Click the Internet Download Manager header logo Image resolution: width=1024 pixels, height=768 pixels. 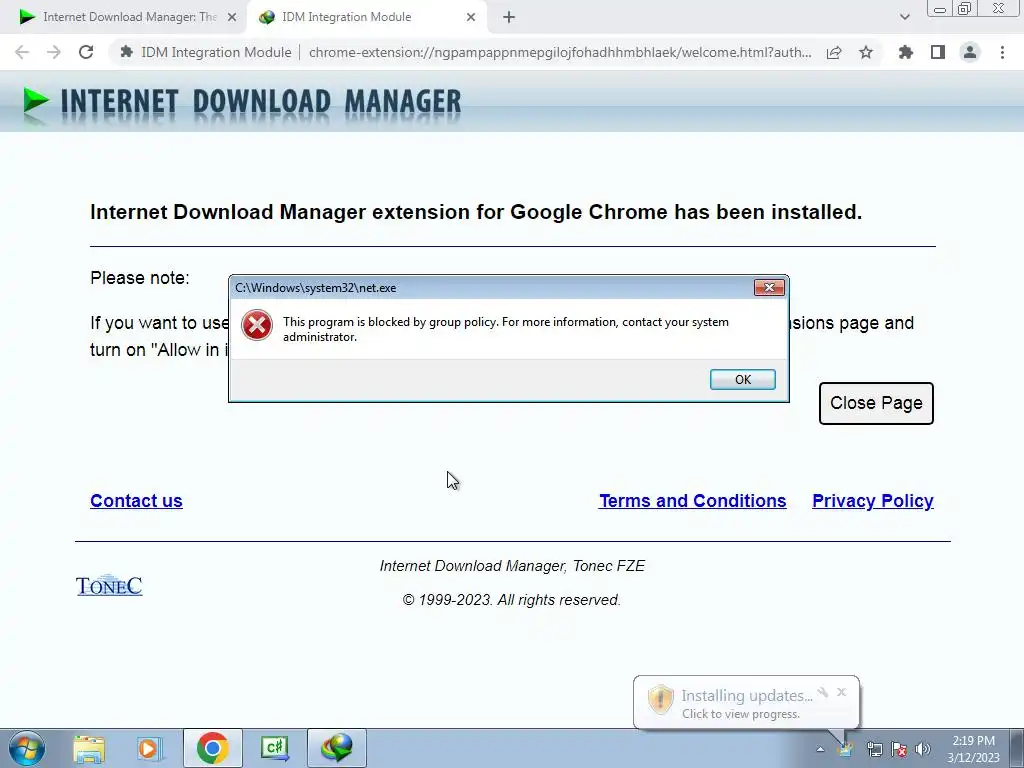[x=242, y=103]
